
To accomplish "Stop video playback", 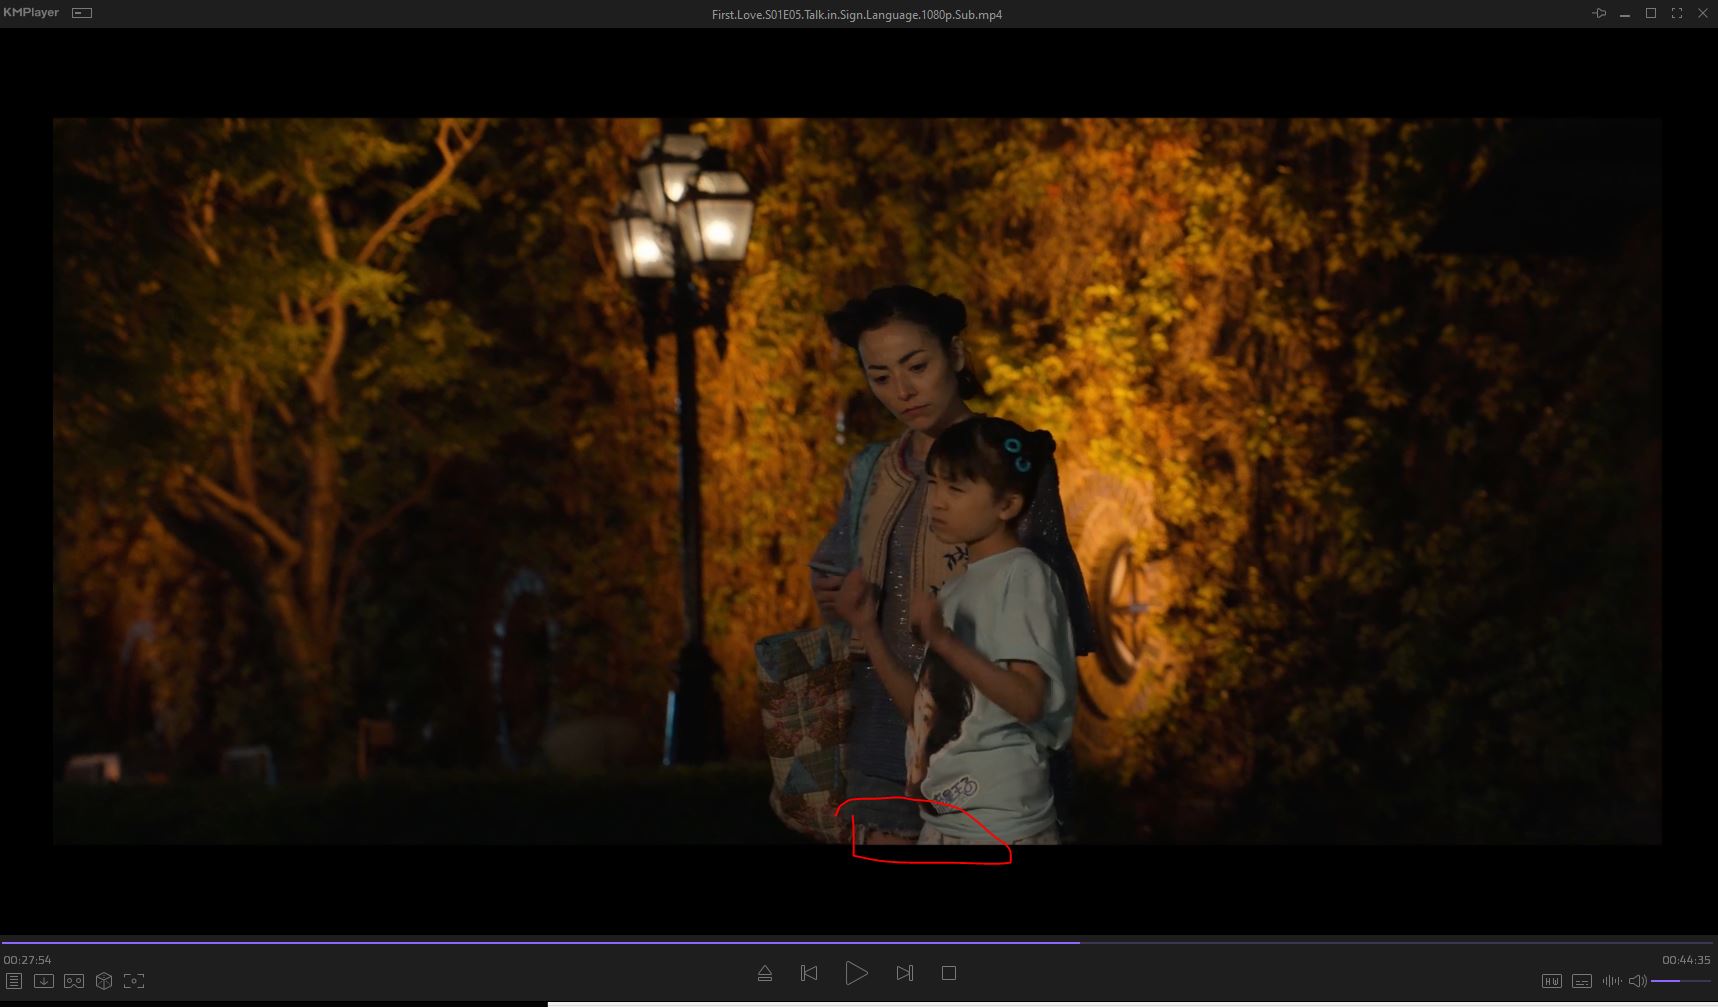I will point(949,973).
